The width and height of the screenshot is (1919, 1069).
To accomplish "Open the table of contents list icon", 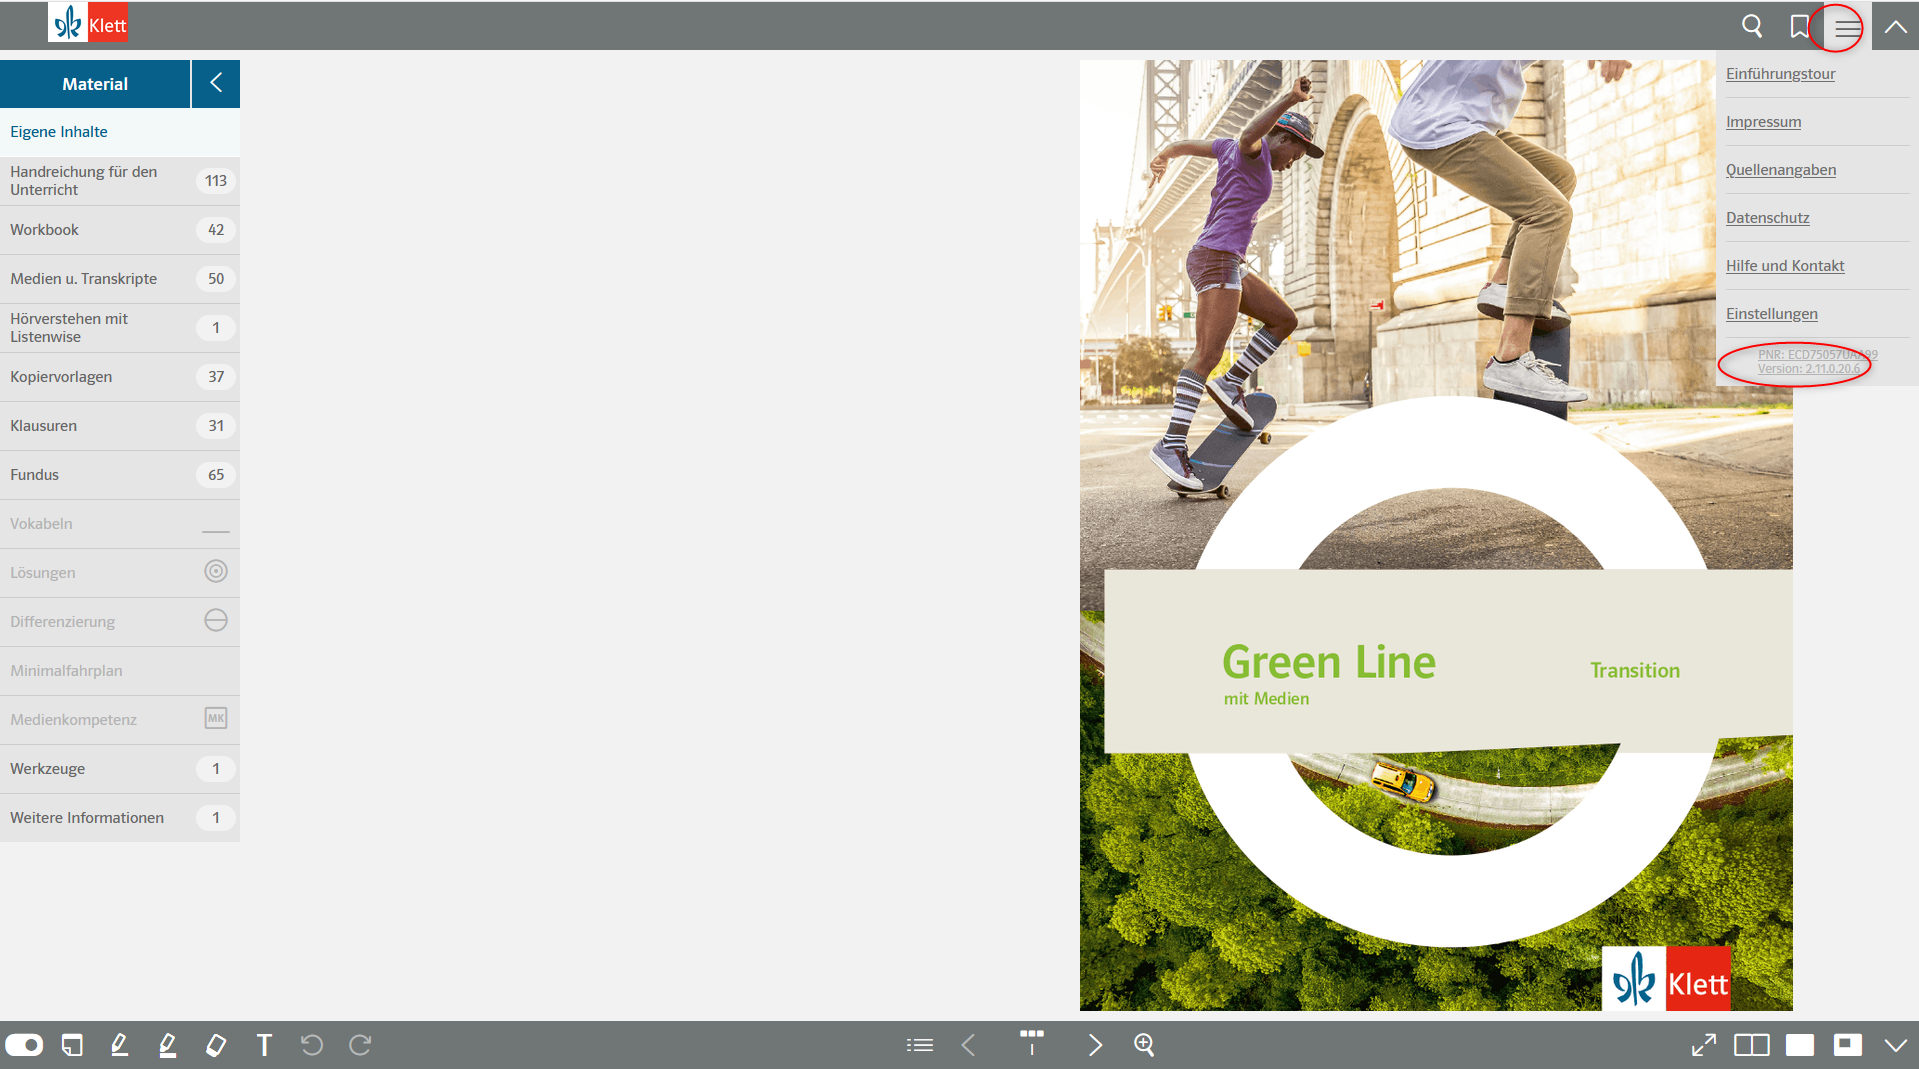I will click(920, 1045).
